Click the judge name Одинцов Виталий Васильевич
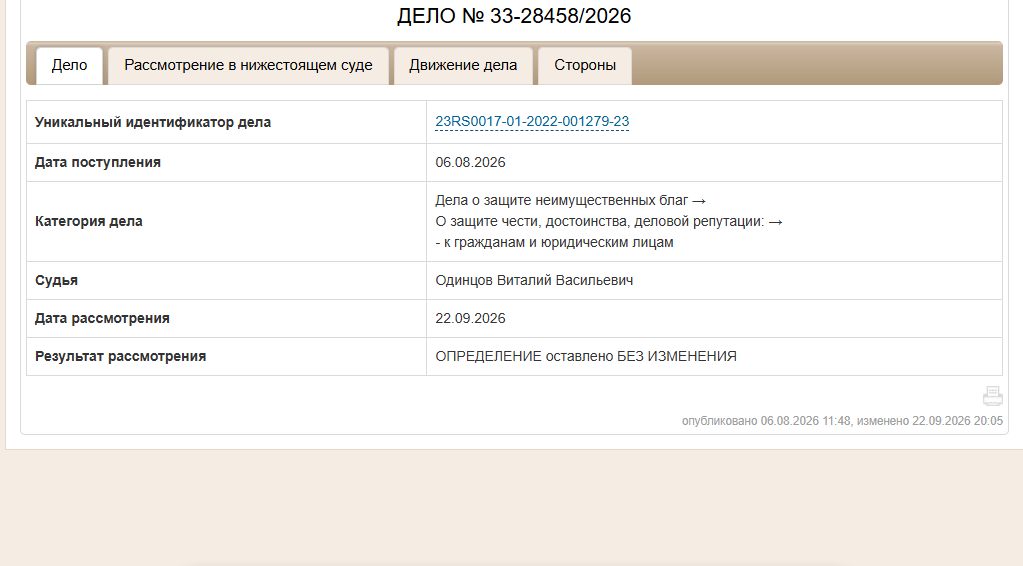The height and width of the screenshot is (566, 1023). click(534, 280)
